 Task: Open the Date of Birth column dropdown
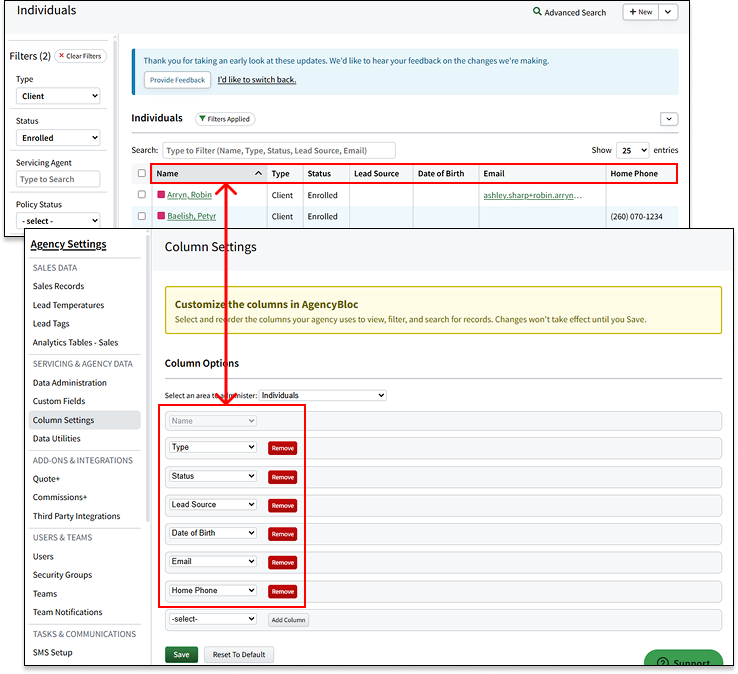tap(213, 533)
